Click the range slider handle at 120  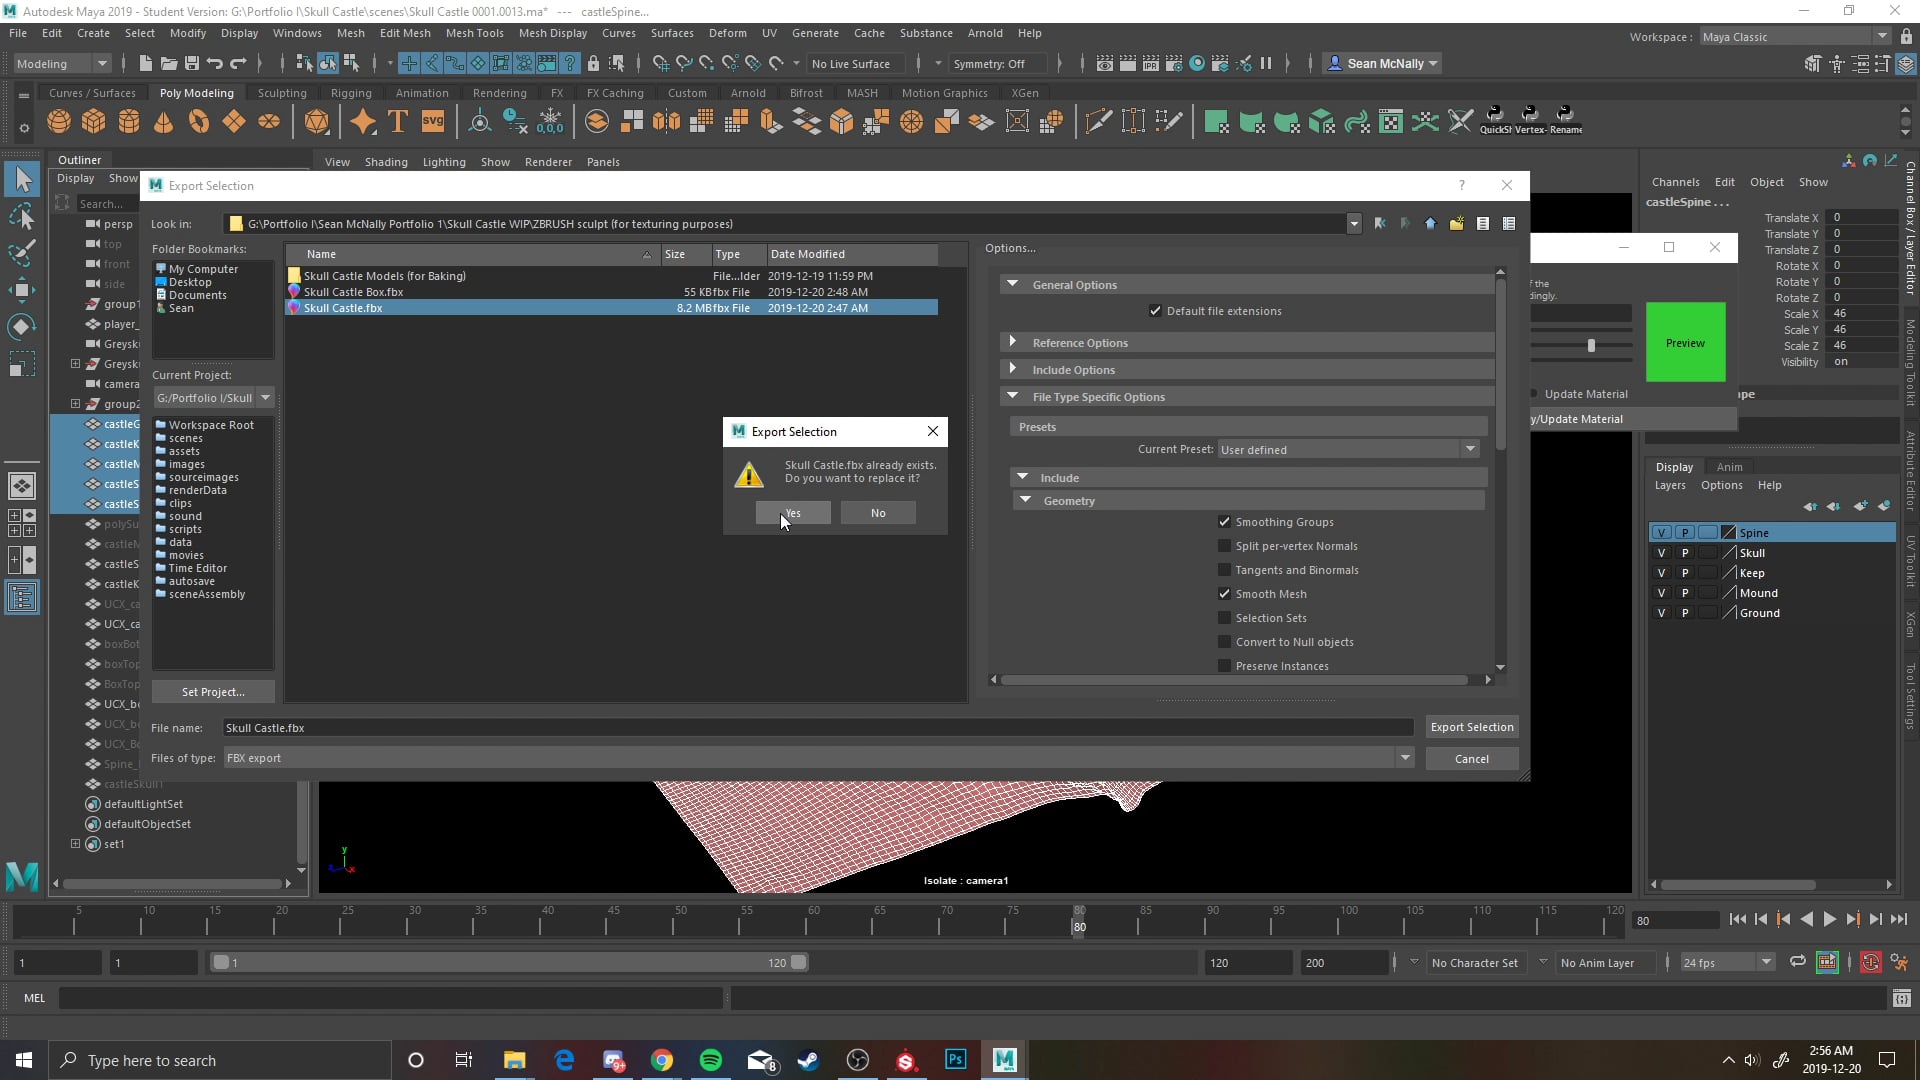798,962
